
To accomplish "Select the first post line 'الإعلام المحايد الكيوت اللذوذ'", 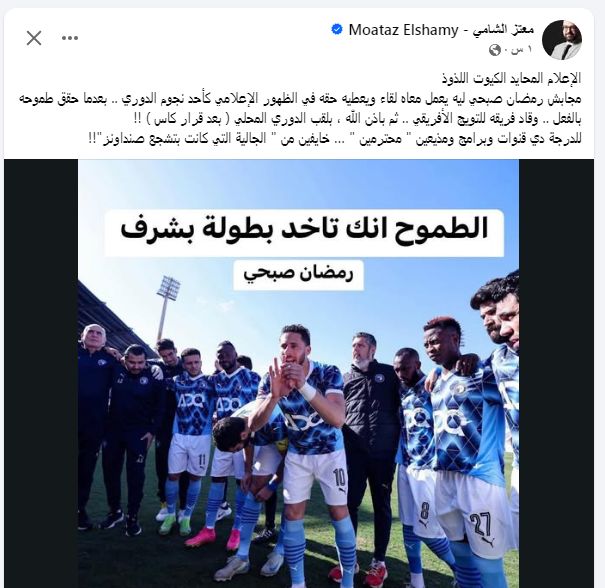I will 511,78.
